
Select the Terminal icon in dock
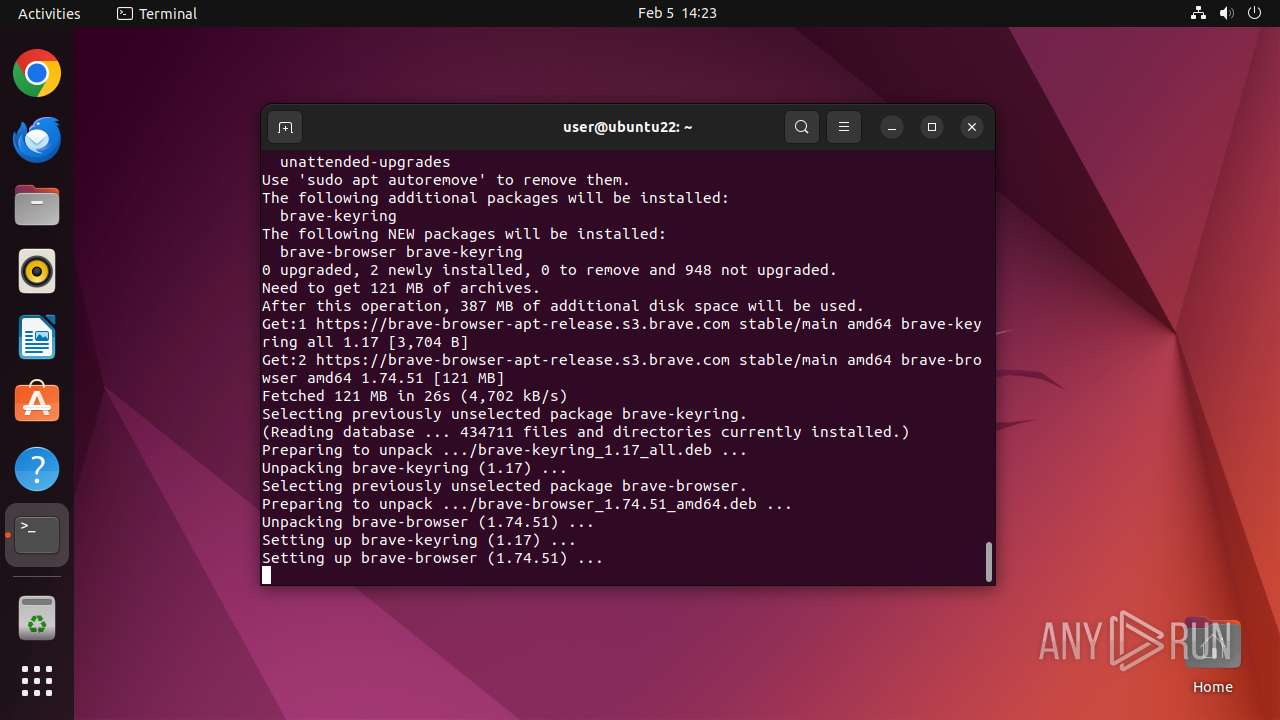pyautogui.click(x=37, y=535)
